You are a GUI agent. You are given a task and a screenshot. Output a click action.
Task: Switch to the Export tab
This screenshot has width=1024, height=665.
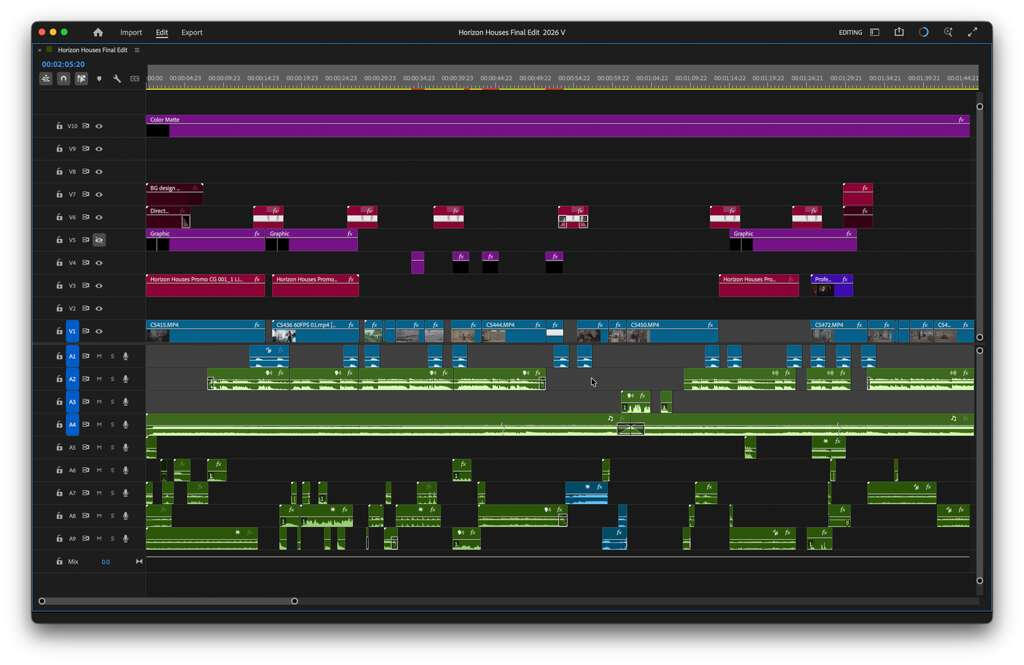pos(192,33)
